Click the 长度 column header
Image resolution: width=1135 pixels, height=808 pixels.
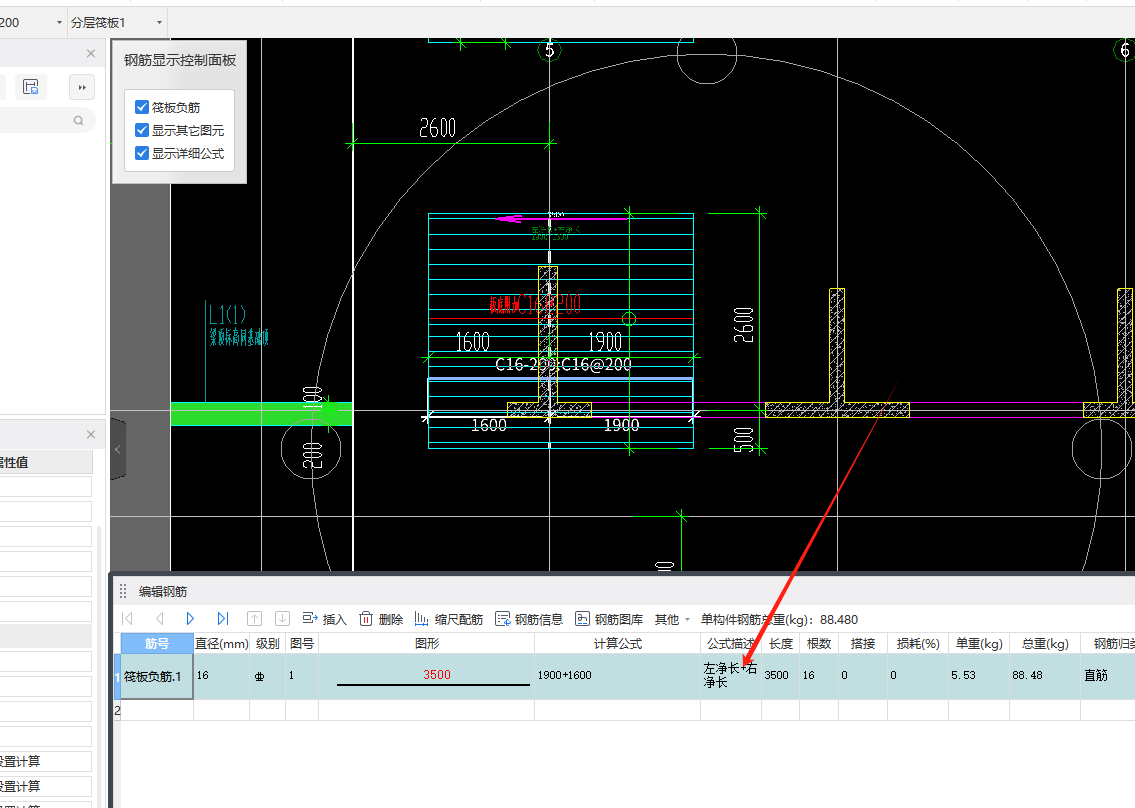coord(780,643)
